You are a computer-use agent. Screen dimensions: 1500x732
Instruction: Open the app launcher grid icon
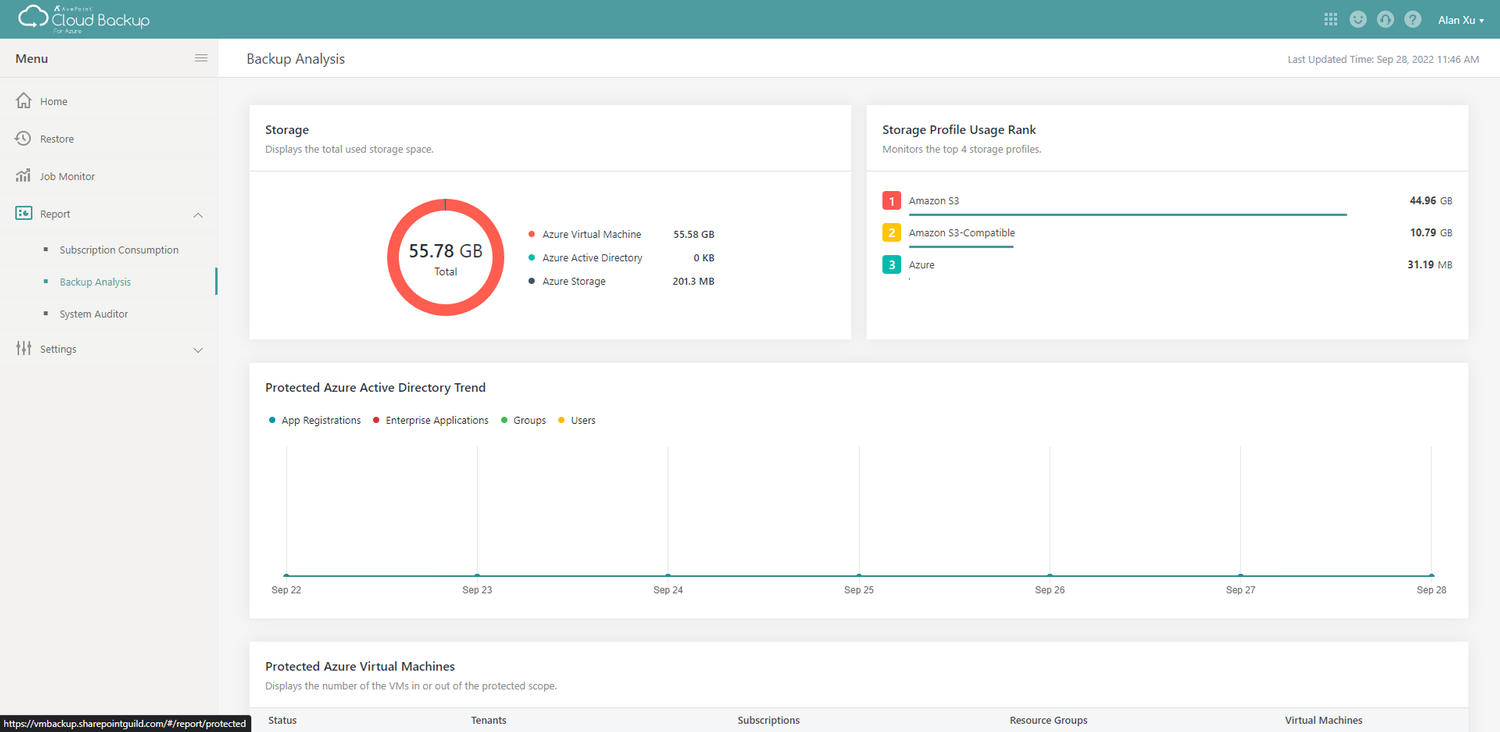point(1330,18)
